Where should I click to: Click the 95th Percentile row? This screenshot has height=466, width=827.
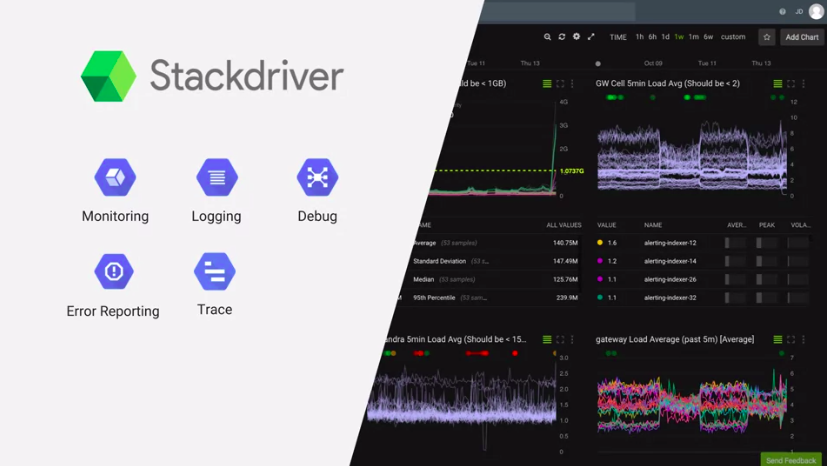coord(488,297)
